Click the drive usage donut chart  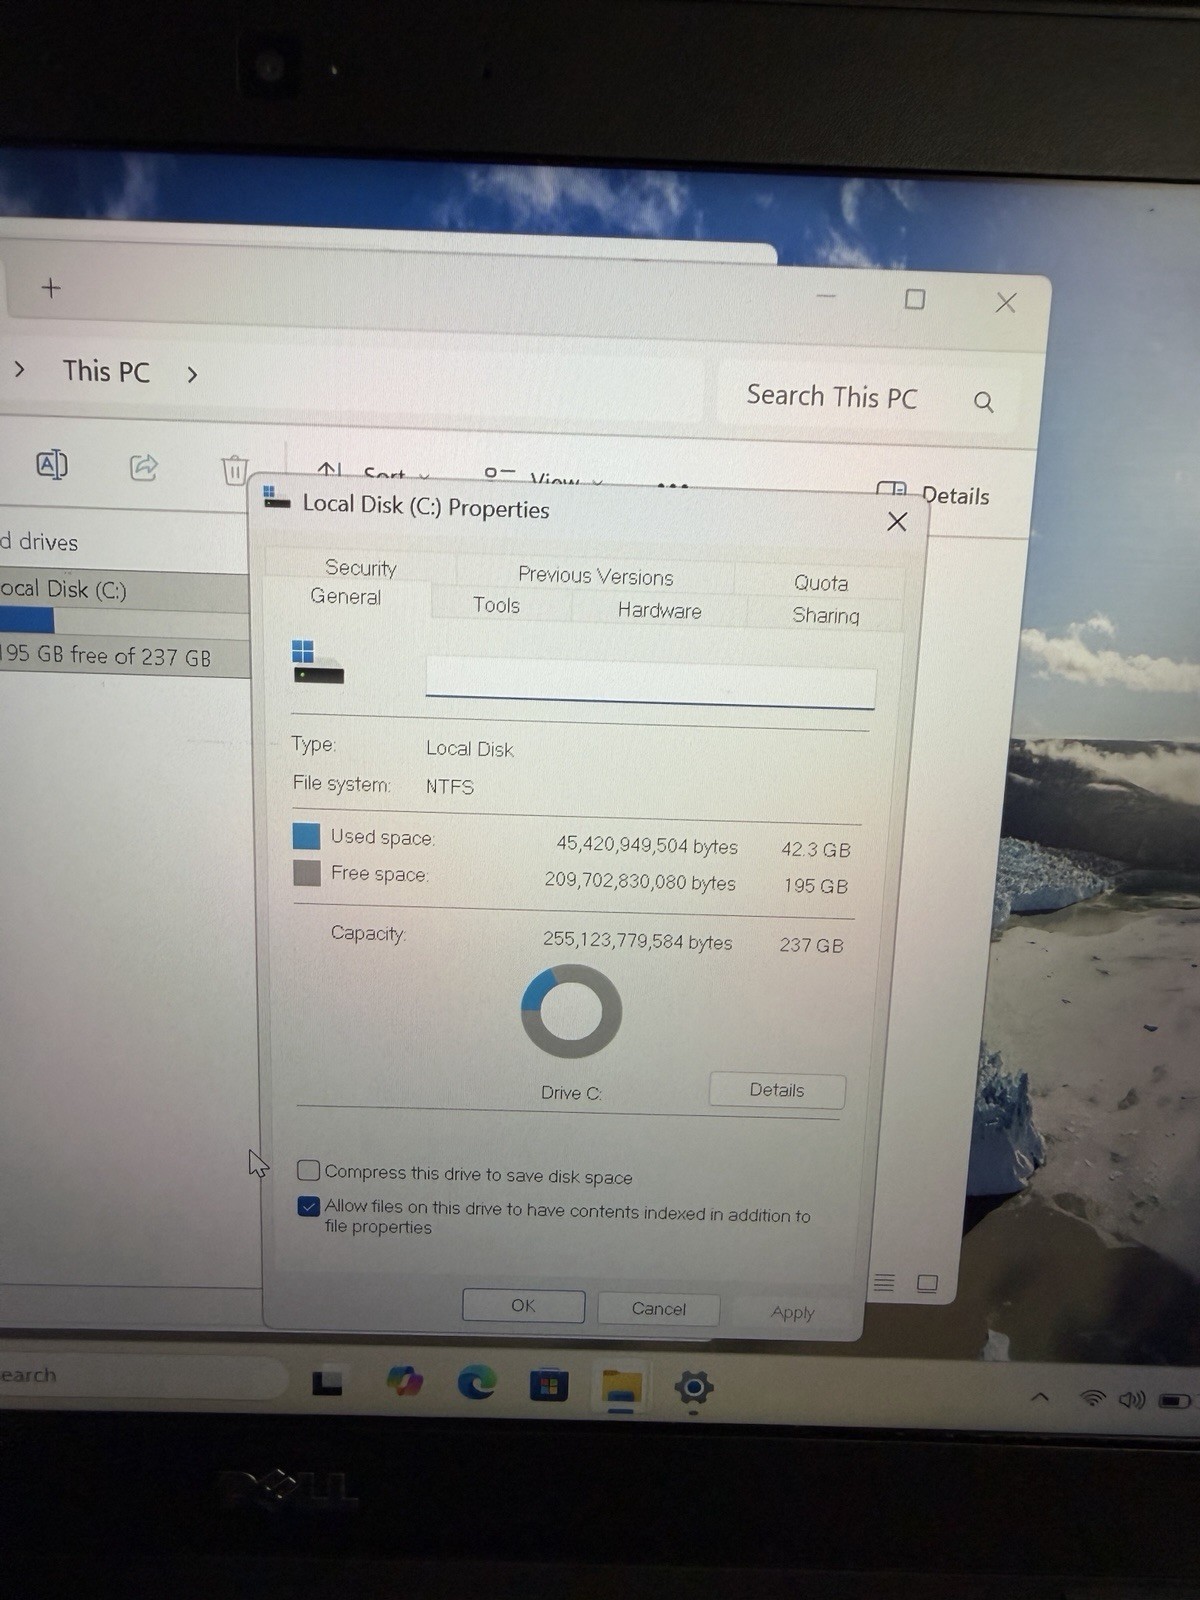[571, 1011]
